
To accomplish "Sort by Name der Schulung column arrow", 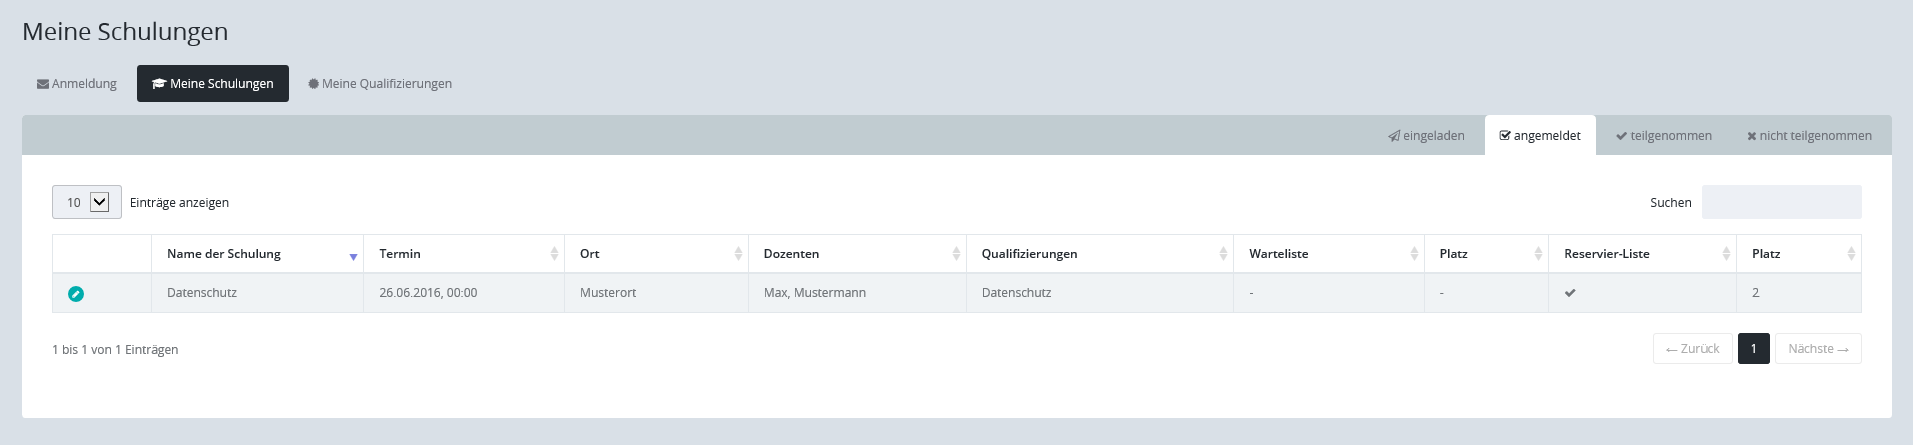I will 353,256.
